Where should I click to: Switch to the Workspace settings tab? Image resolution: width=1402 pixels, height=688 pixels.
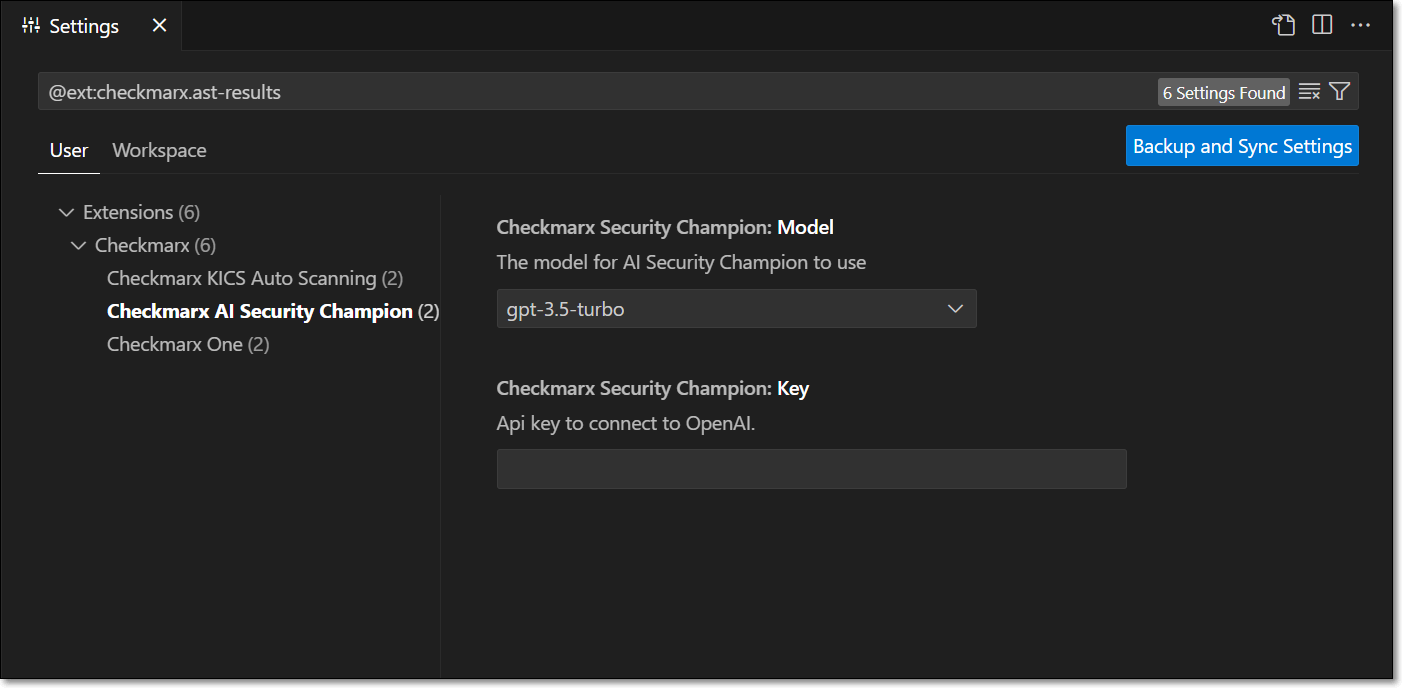tap(159, 150)
